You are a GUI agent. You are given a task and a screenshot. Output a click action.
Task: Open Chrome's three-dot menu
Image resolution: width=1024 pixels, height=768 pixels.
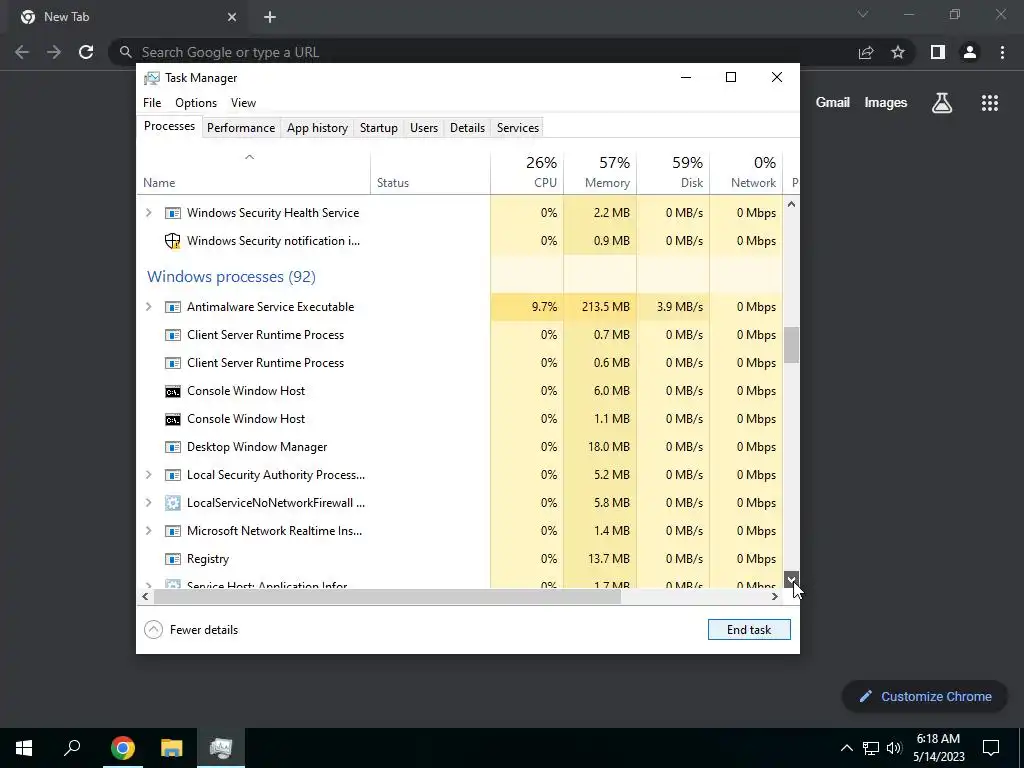[1002, 52]
